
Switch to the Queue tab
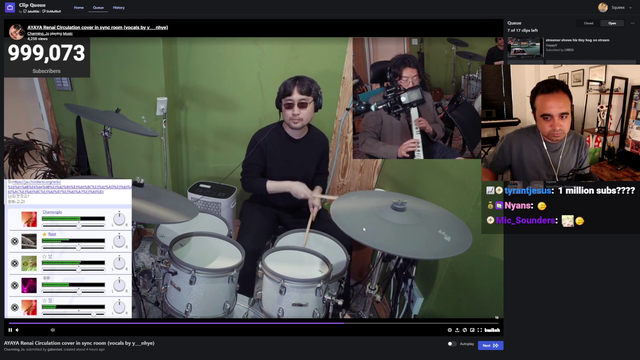tap(98, 8)
